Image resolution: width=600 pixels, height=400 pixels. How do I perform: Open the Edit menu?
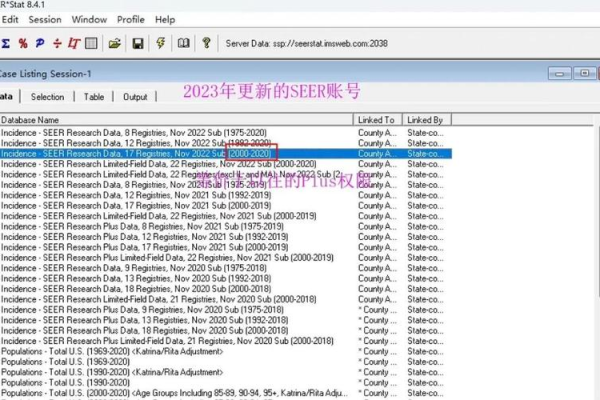click(x=10, y=20)
